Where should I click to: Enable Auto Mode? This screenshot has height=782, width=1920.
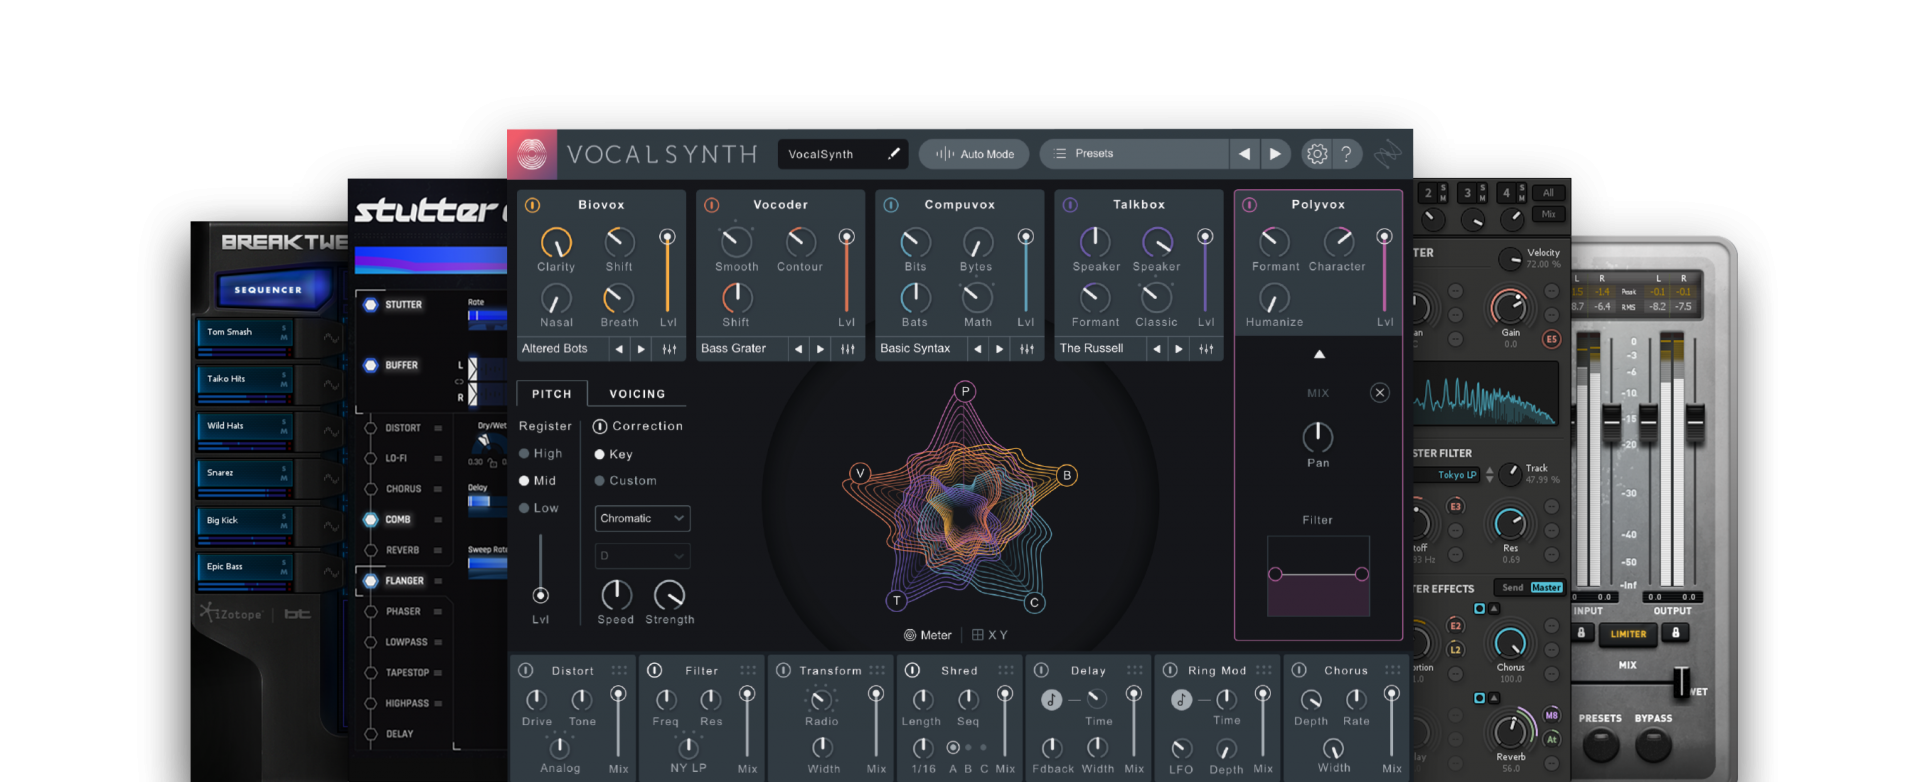click(x=974, y=154)
